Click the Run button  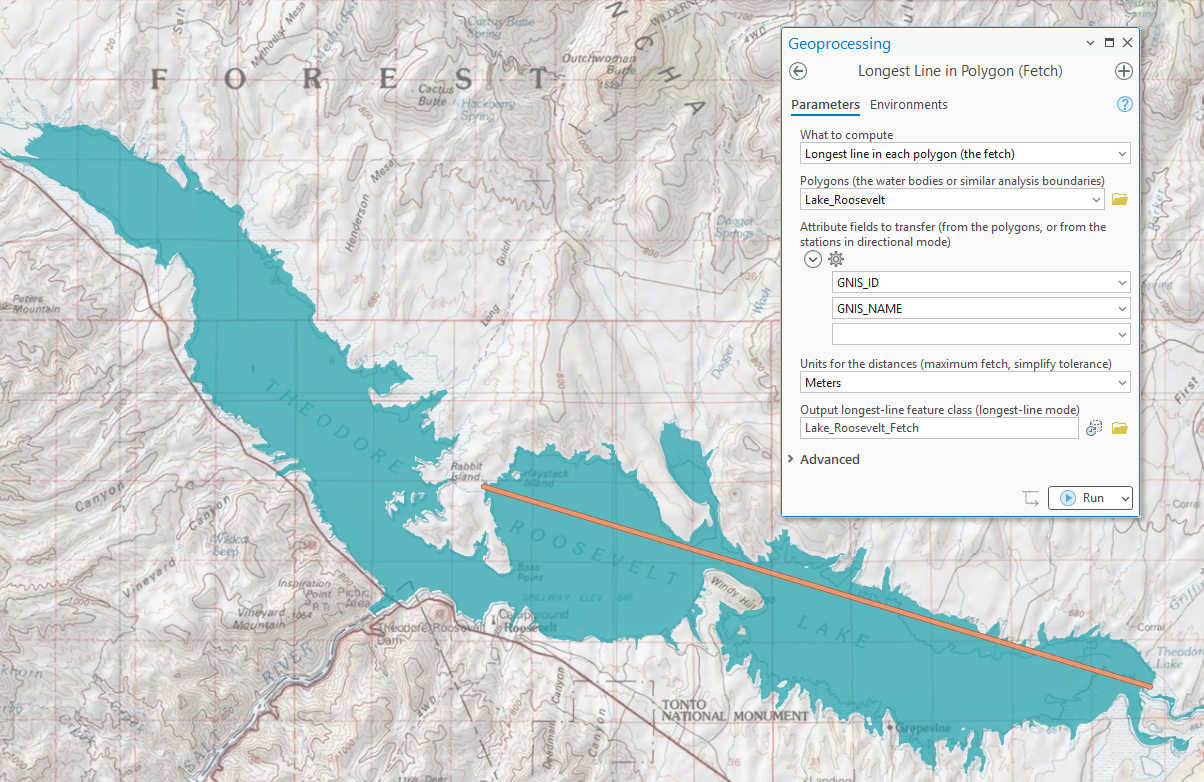[1083, 498]
